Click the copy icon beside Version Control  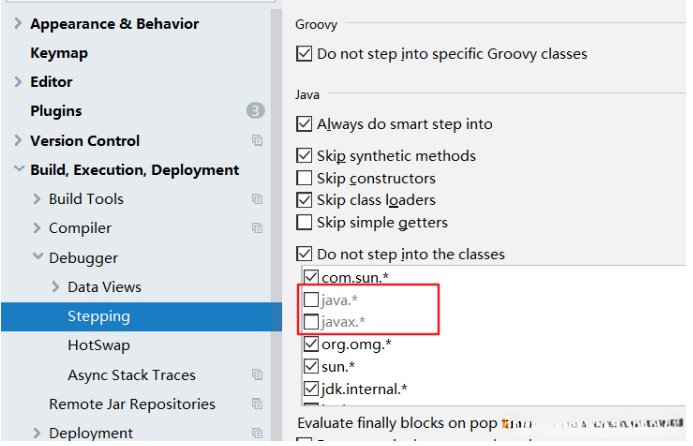[x=257, y=141]
